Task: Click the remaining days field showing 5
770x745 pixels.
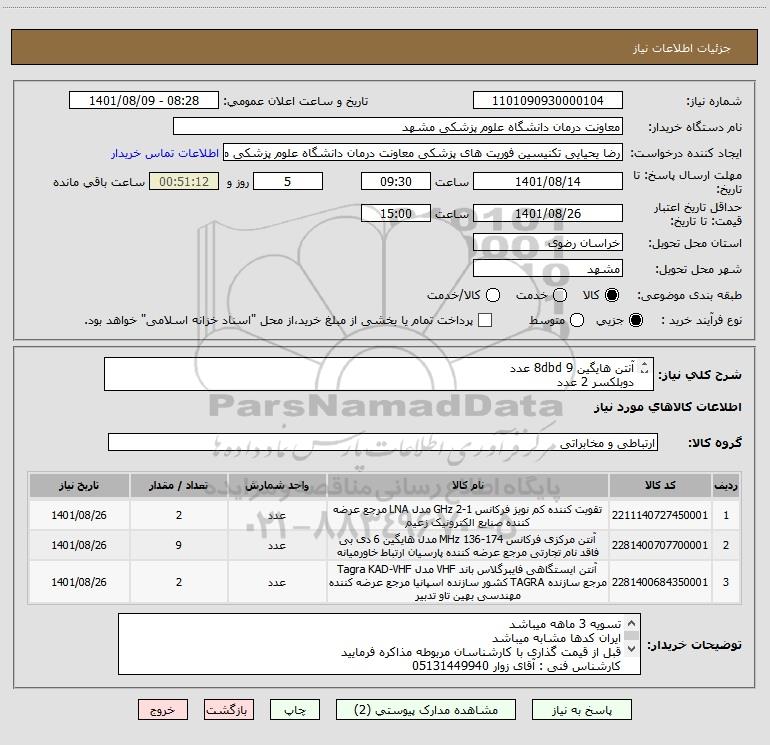Action: pos(288,181)
